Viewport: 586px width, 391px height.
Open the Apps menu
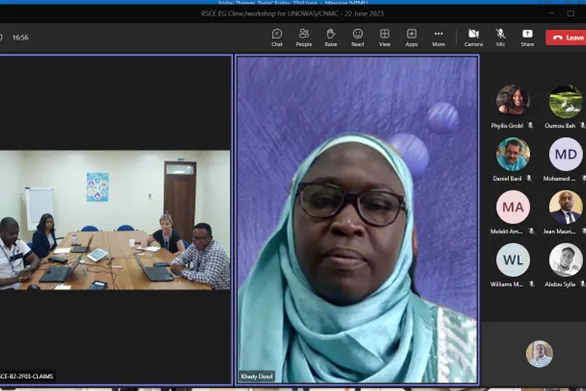411,38
